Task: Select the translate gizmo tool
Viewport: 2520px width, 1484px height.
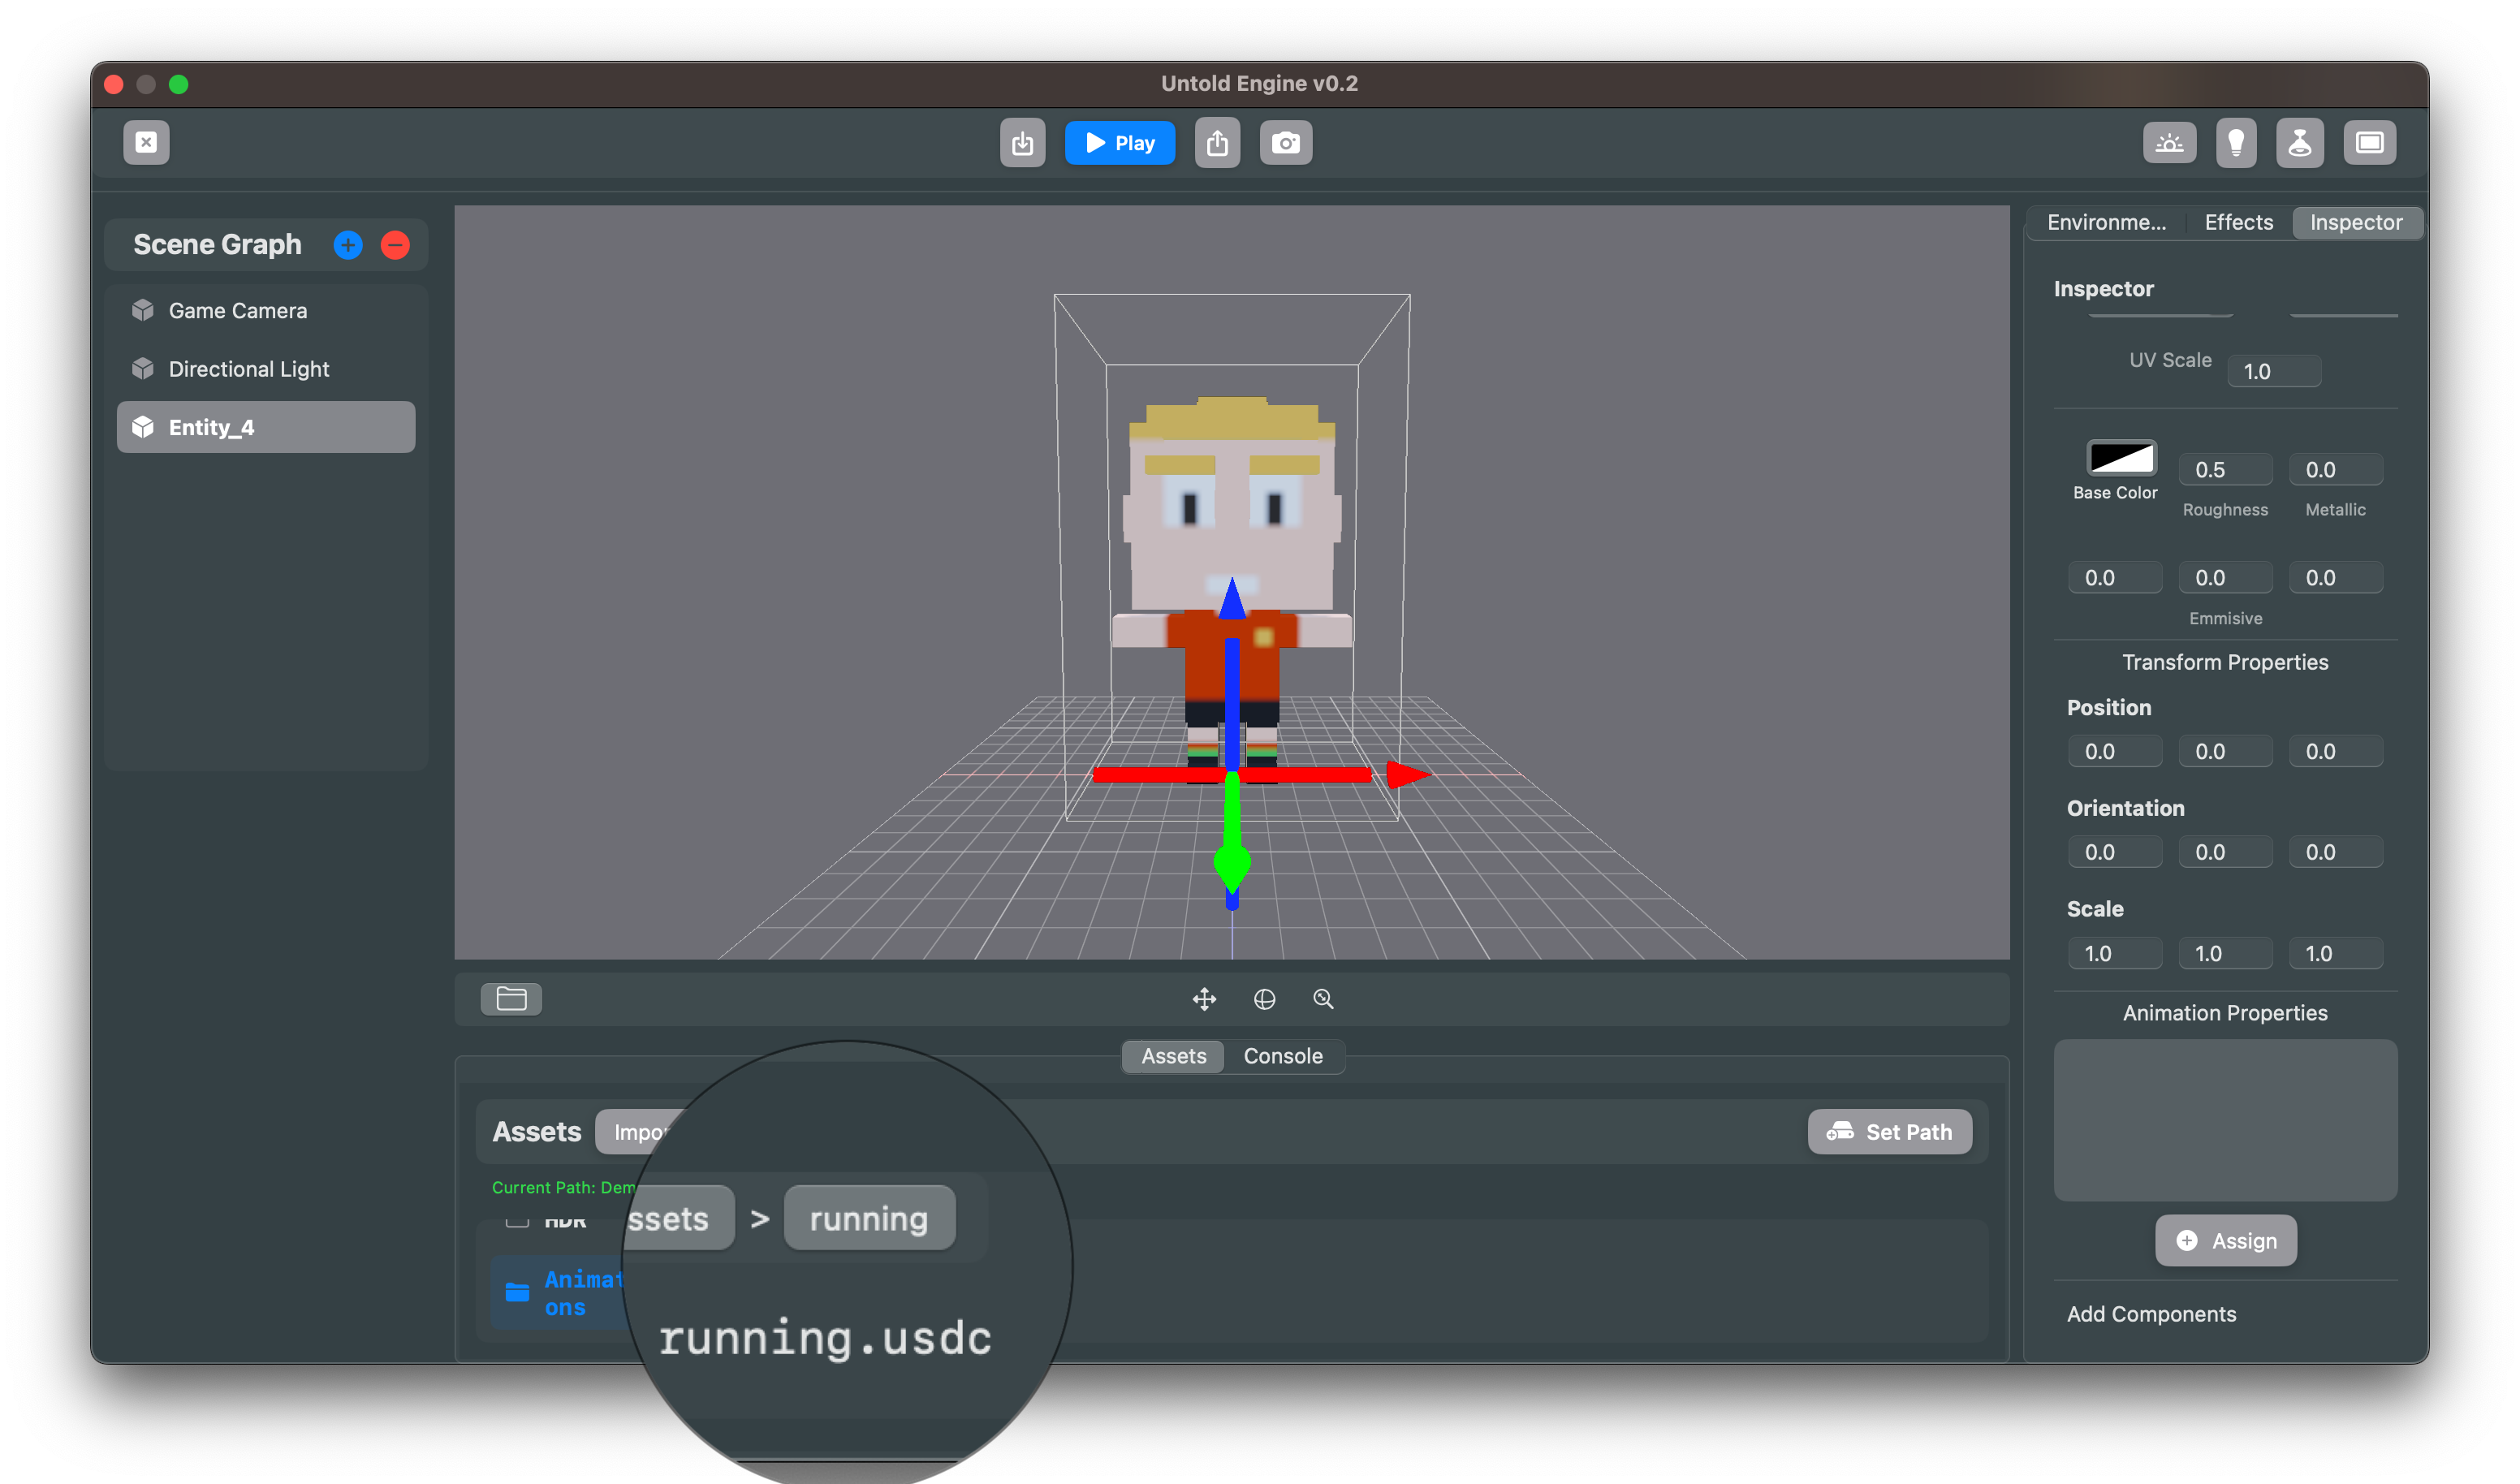Action: 1205,998
